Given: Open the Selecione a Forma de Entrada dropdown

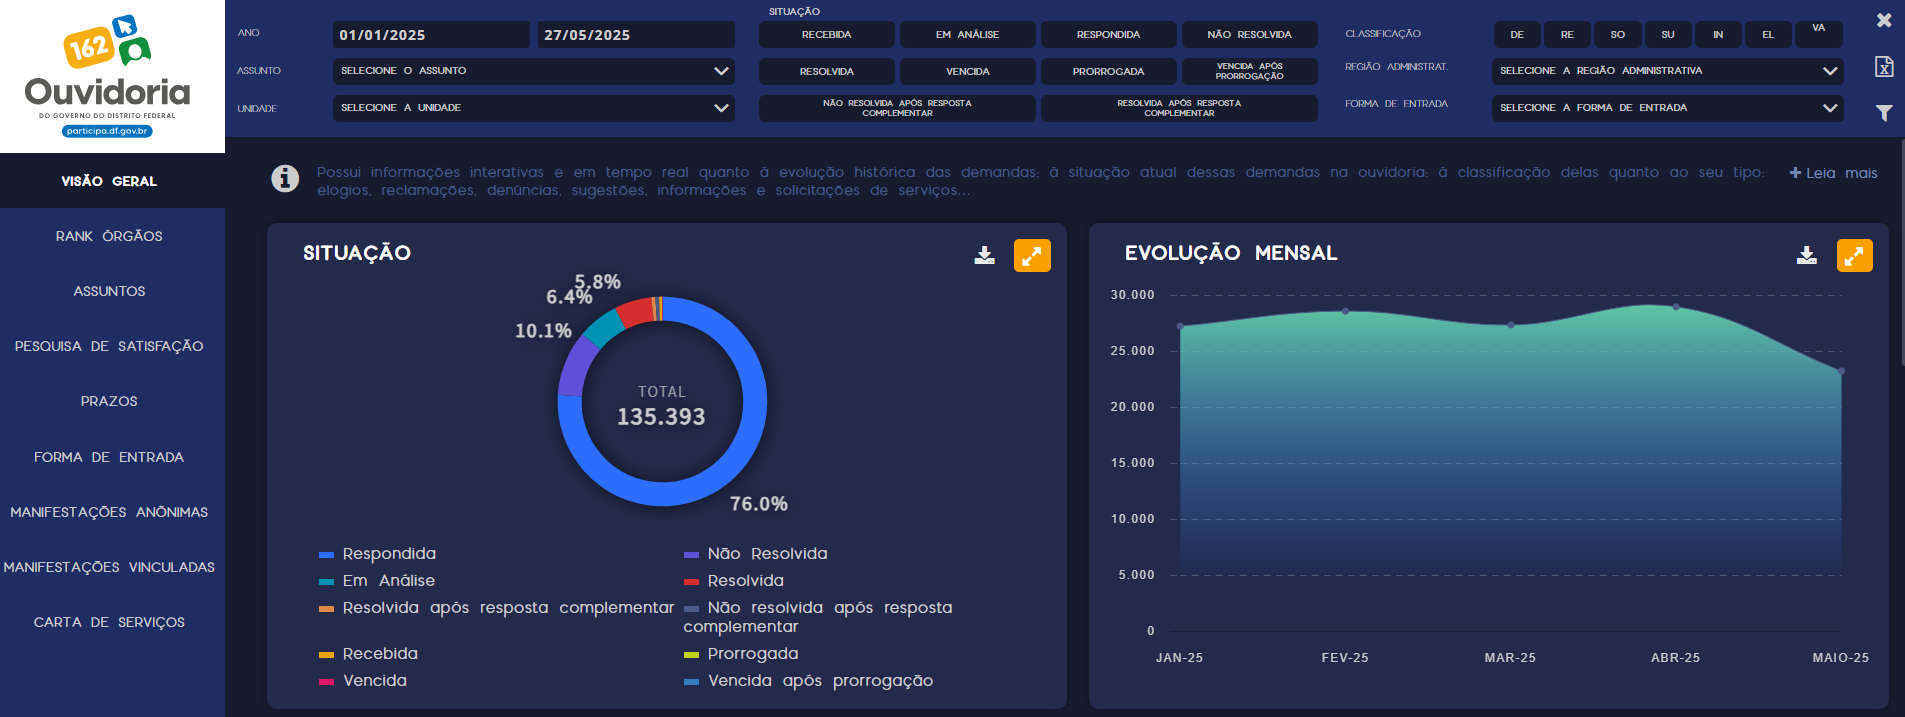Looking at the screenshot, I should point(1667,108).
